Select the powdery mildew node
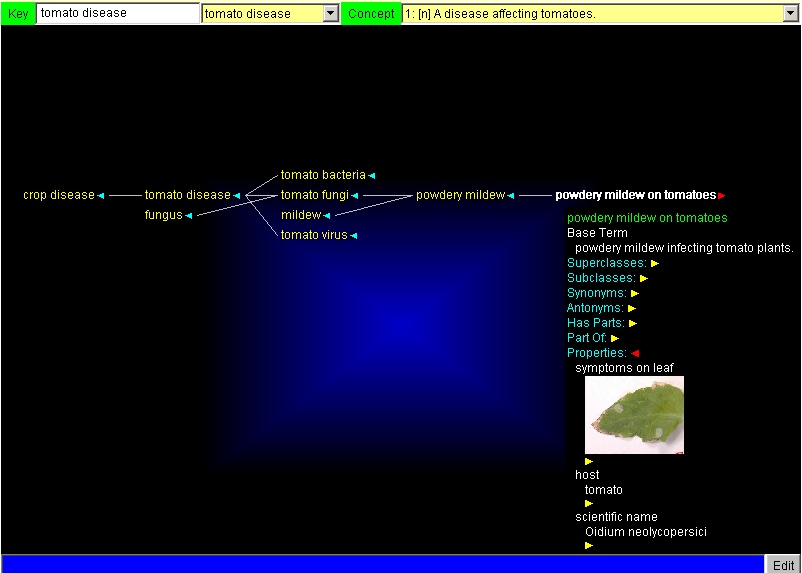The width and height of the screenshot is (802, 574). point(460,195)
